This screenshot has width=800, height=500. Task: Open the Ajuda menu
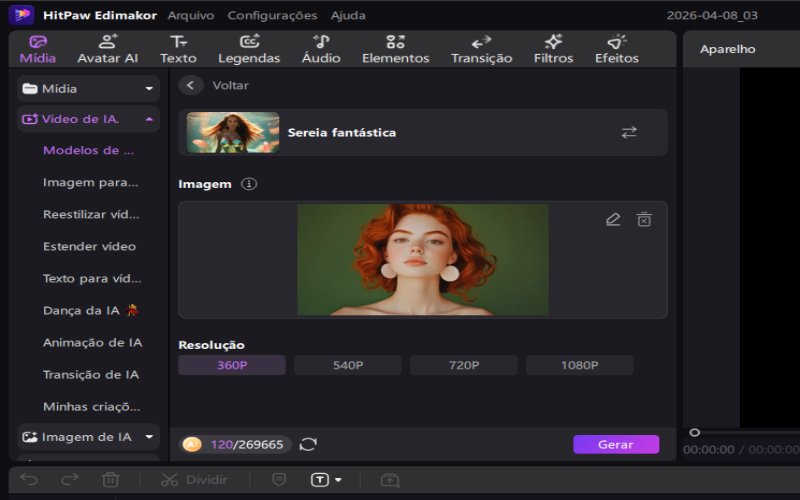click(348, 15)
